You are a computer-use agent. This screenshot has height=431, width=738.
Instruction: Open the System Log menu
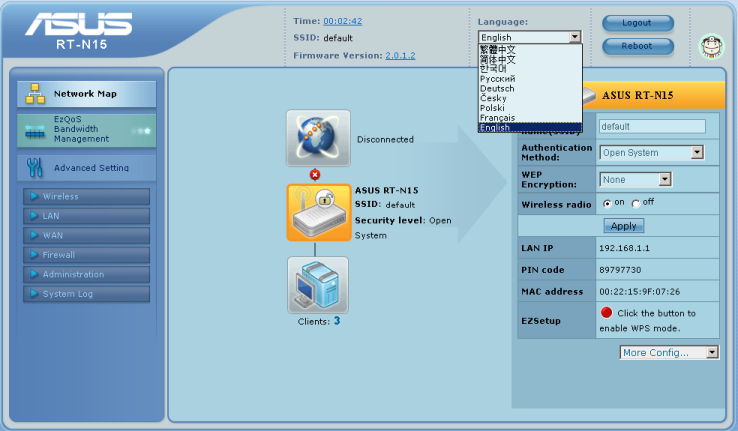(x=87, y=294)
